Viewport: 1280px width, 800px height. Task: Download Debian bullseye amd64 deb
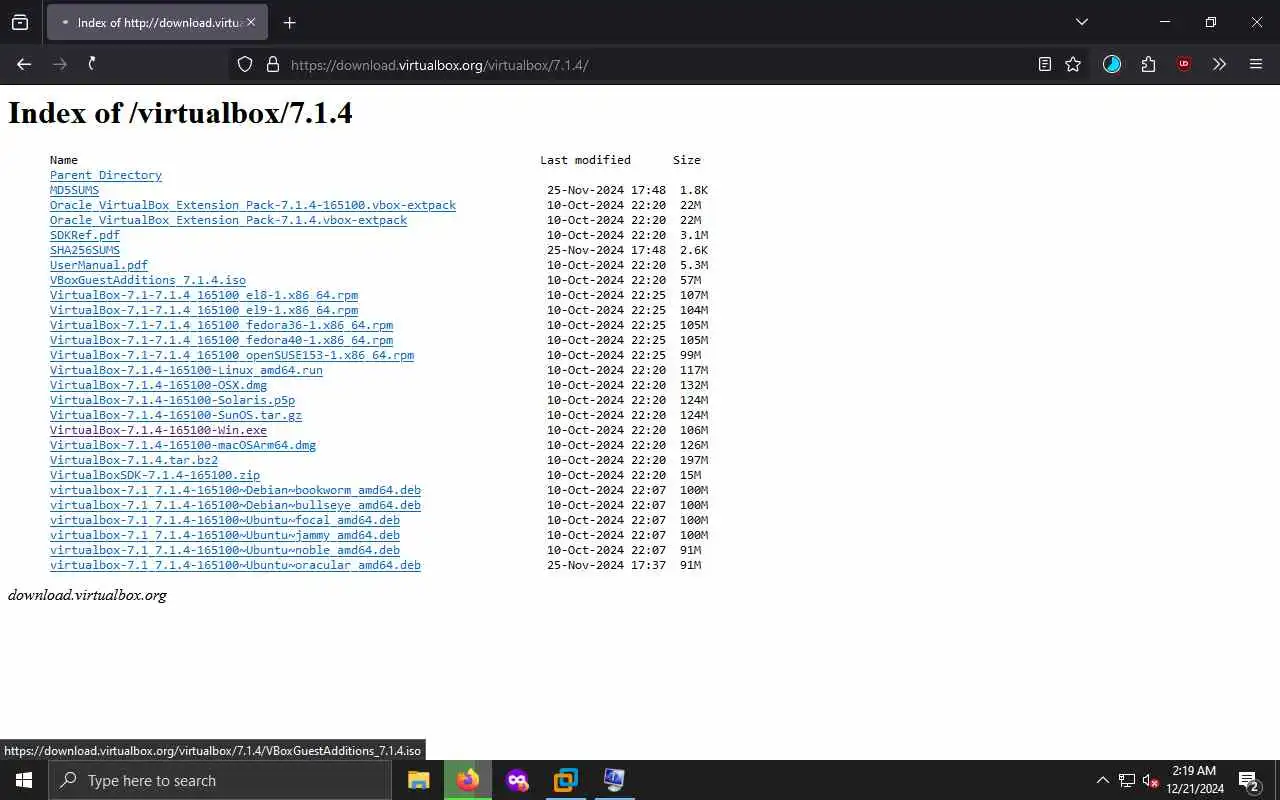[x=235, y=505]
